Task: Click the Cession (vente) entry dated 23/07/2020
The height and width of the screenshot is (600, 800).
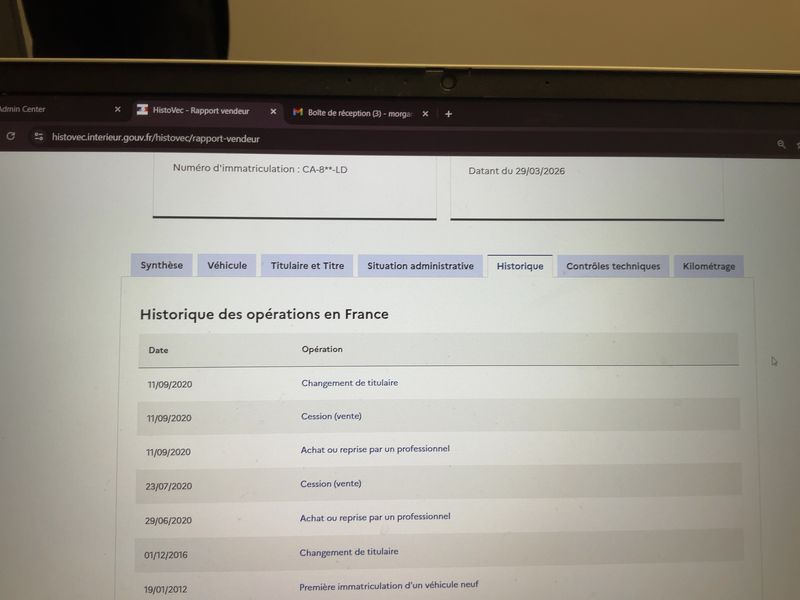Action: pyautogui.click(x=331, y=484)
